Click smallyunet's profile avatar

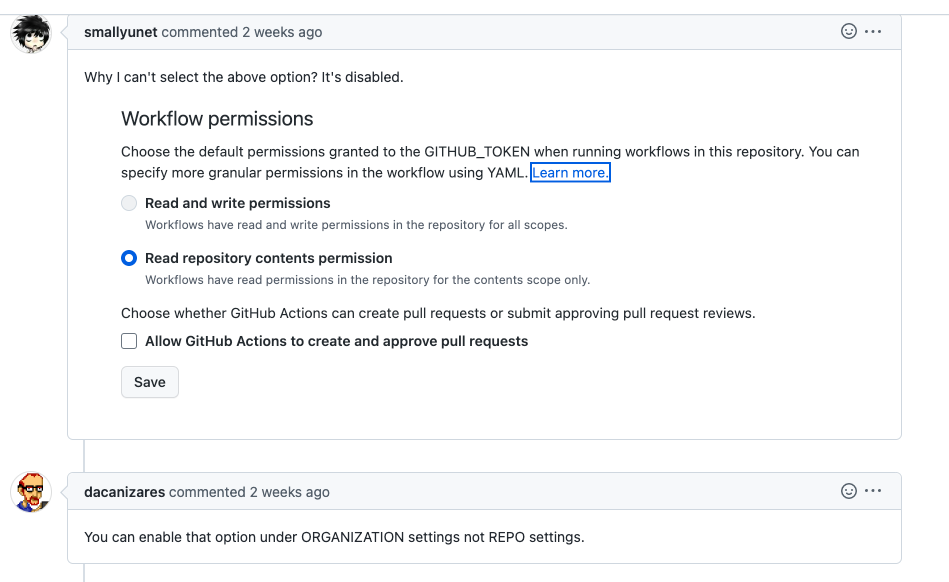pyautogui.click(x=30, y=33)
